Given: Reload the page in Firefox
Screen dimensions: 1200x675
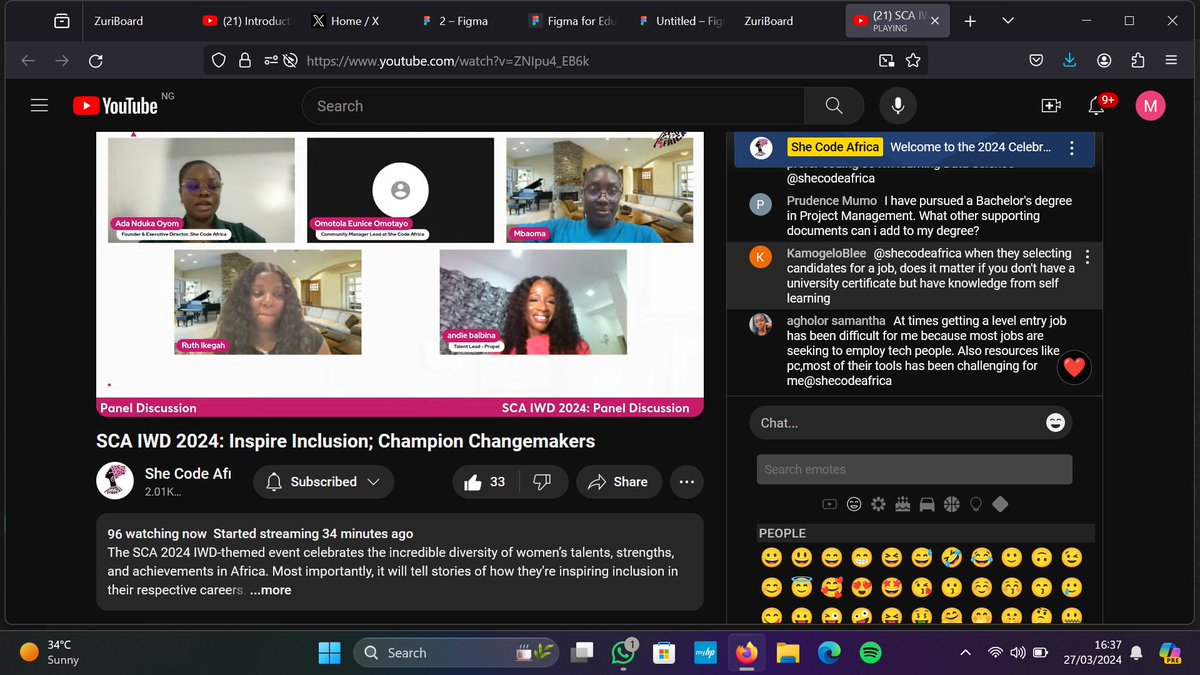Looking at the screenshot, I should 96,61.
